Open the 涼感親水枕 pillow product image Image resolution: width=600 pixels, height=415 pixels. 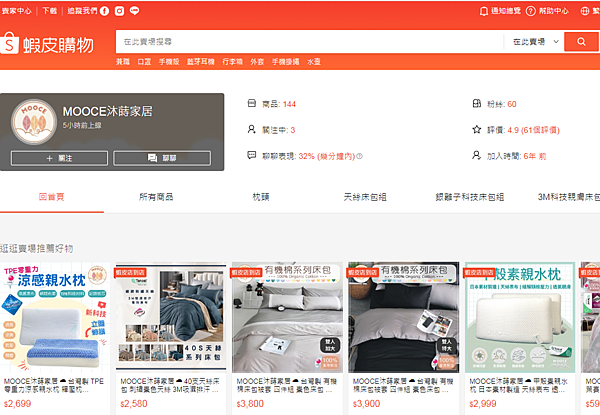tap(55, 317)
